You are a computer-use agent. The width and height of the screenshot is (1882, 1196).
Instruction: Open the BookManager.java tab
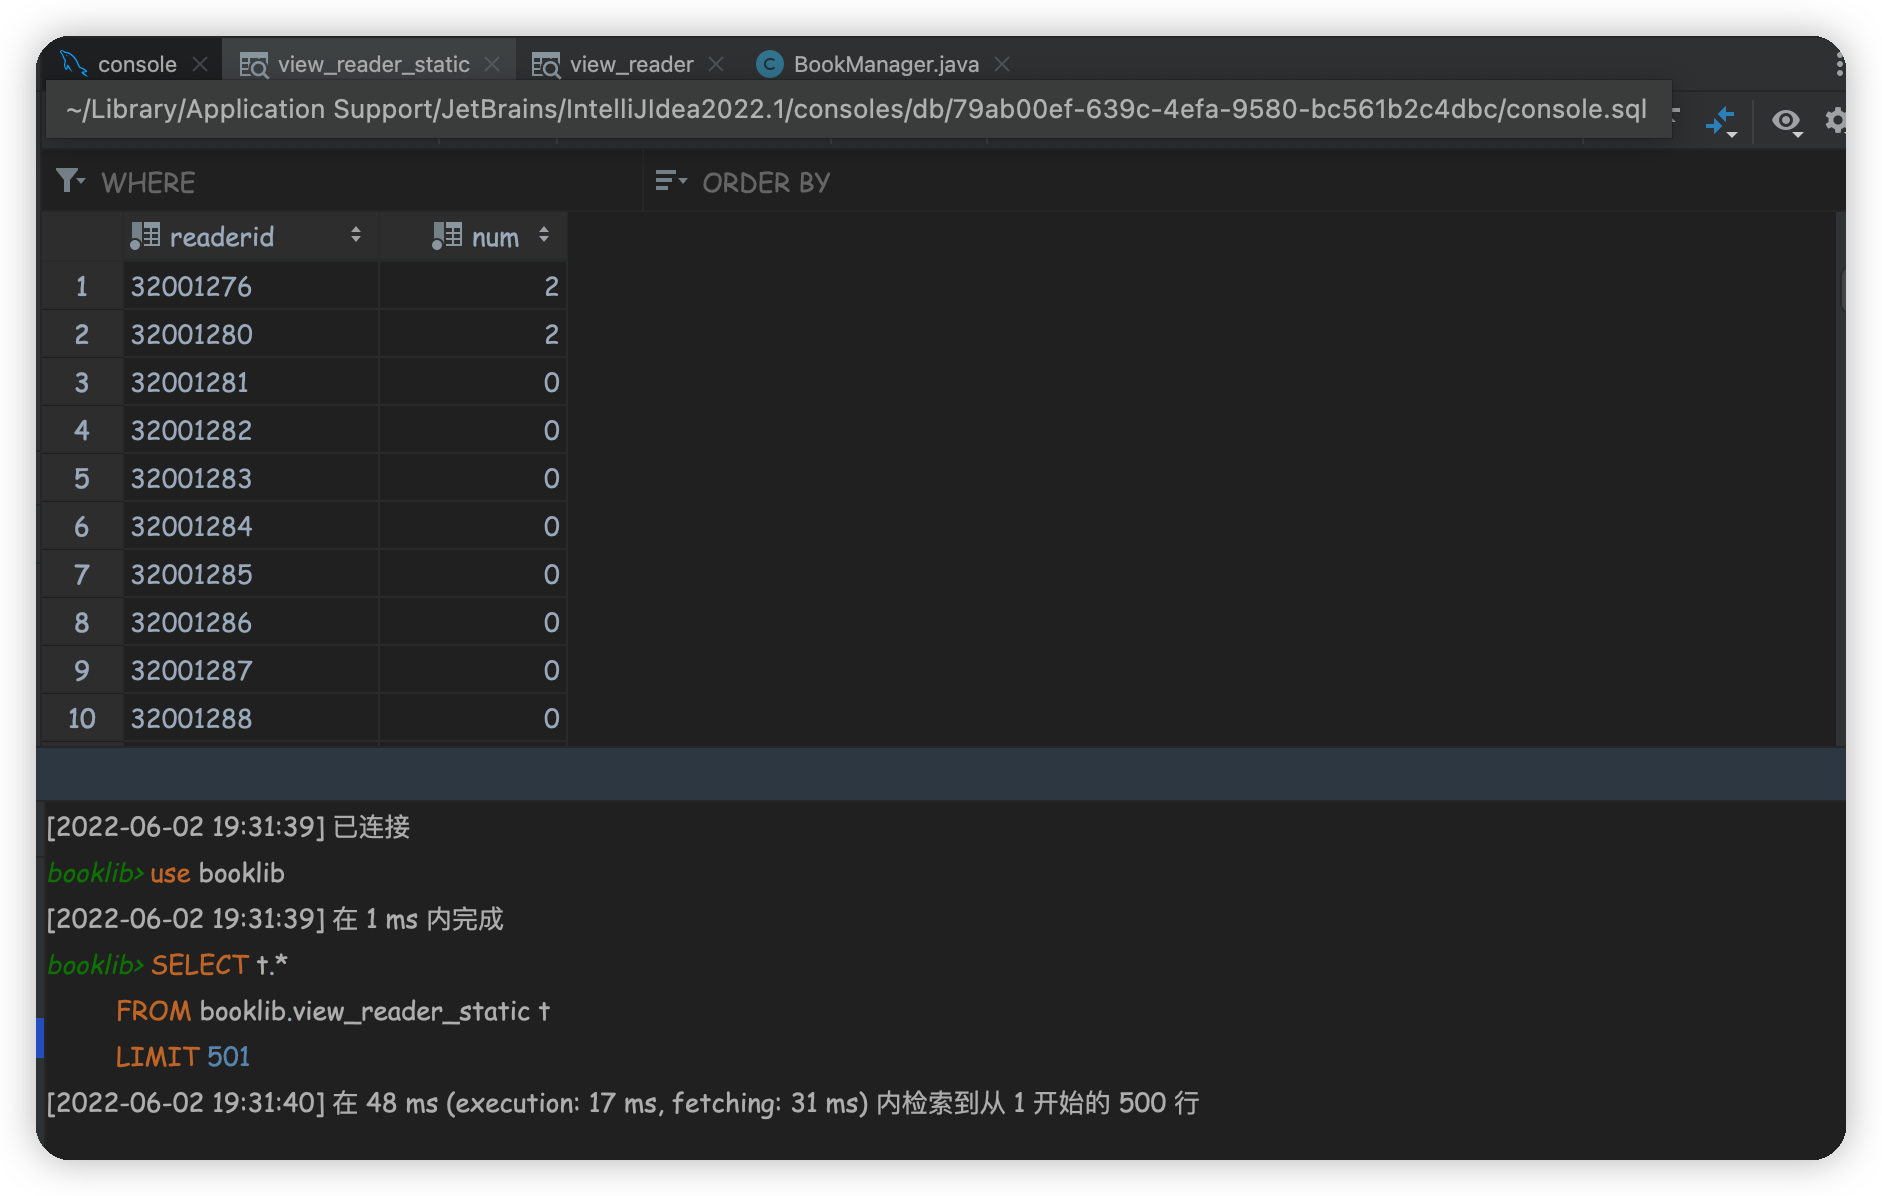[886, 64]
